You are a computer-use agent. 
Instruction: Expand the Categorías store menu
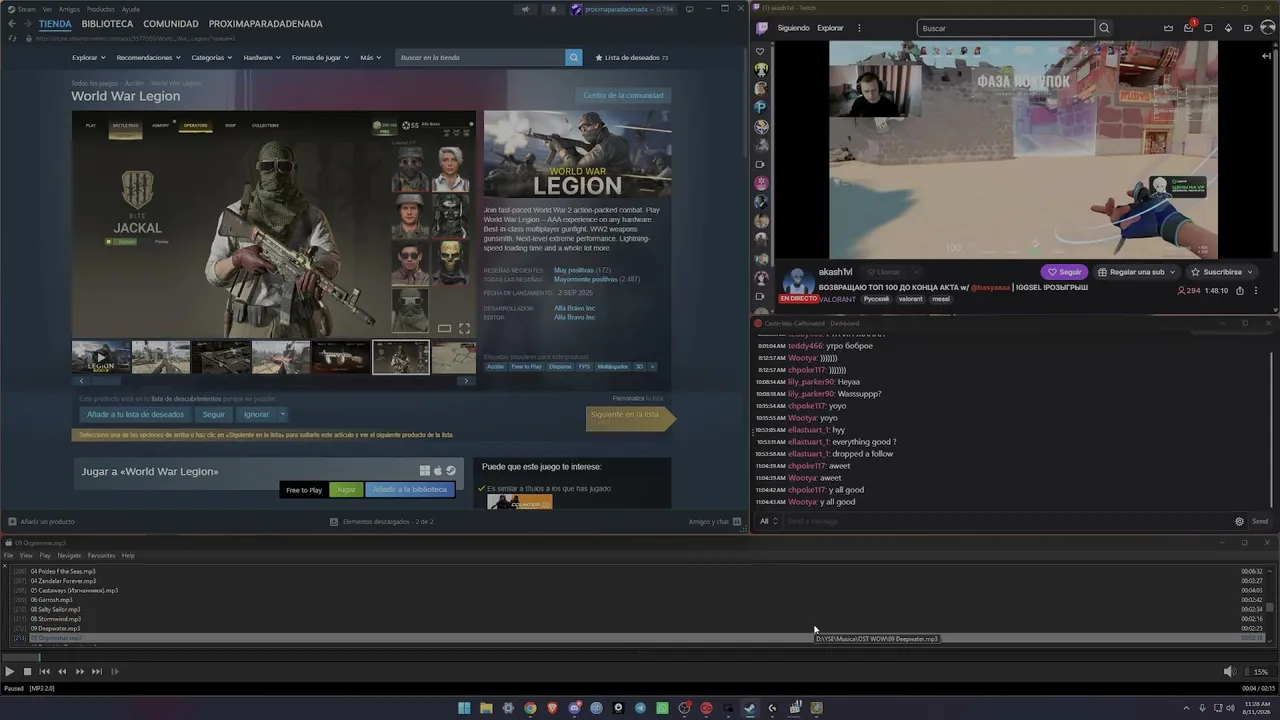[x=212, y=58]
